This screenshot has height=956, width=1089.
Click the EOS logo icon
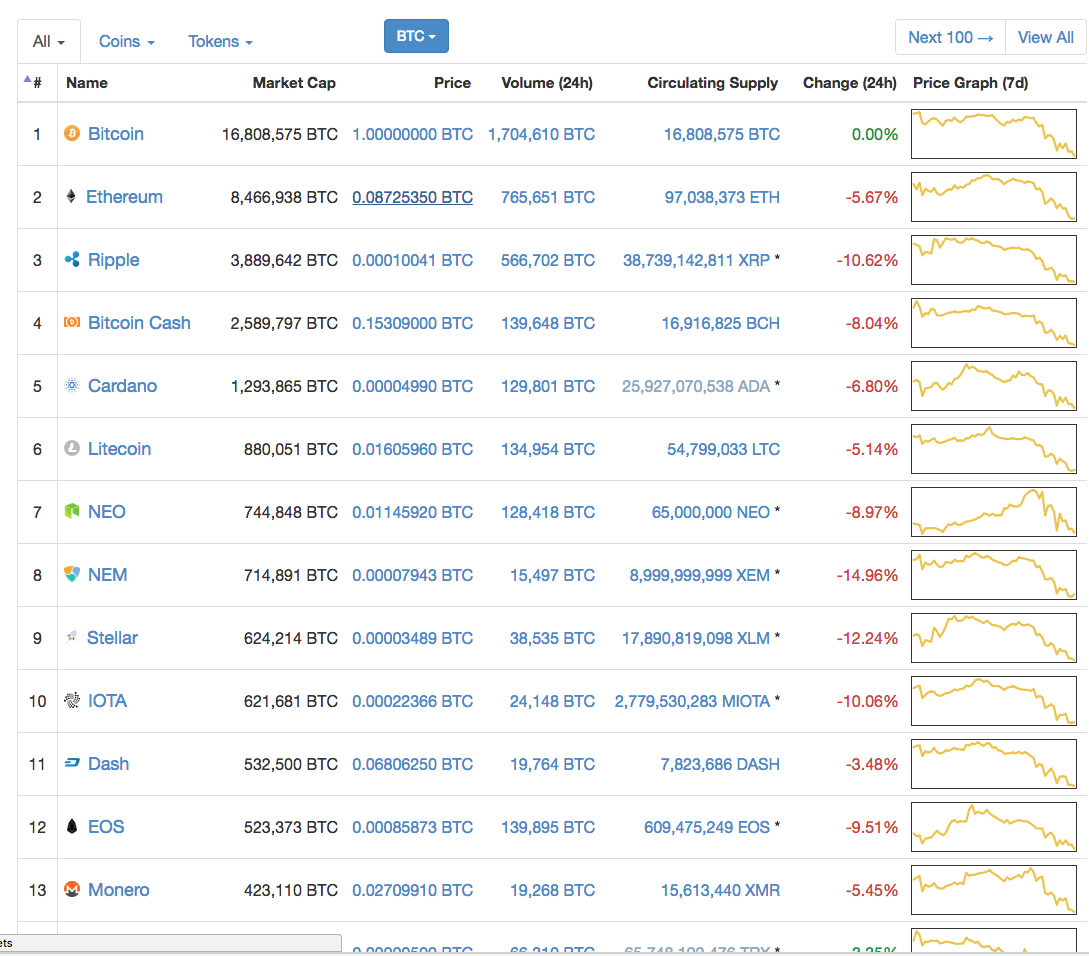tap(72, 826)
